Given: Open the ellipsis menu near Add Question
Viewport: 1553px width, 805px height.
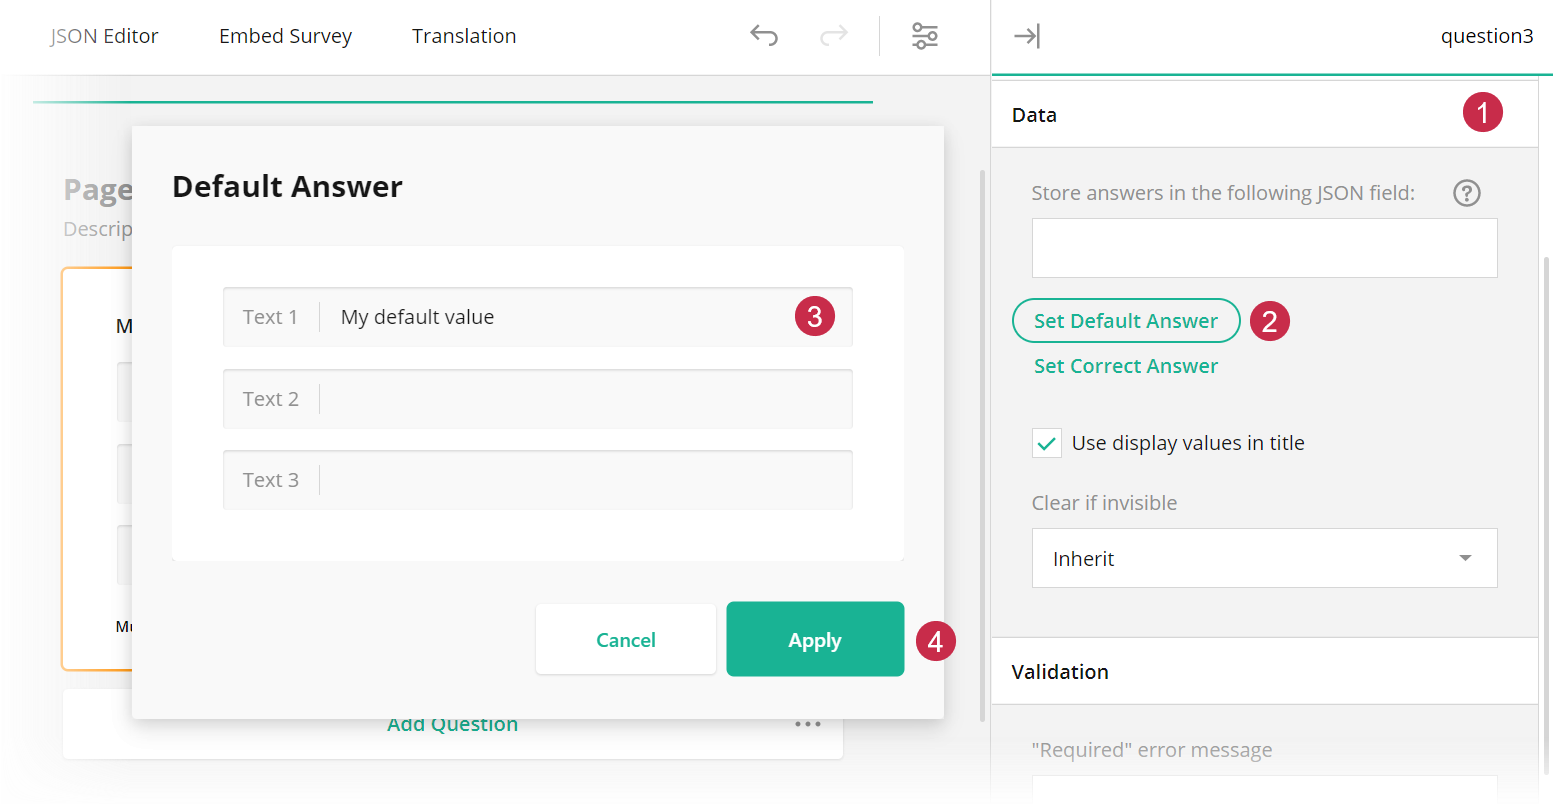Looking at the screenshot, I should tap(808, 723).
